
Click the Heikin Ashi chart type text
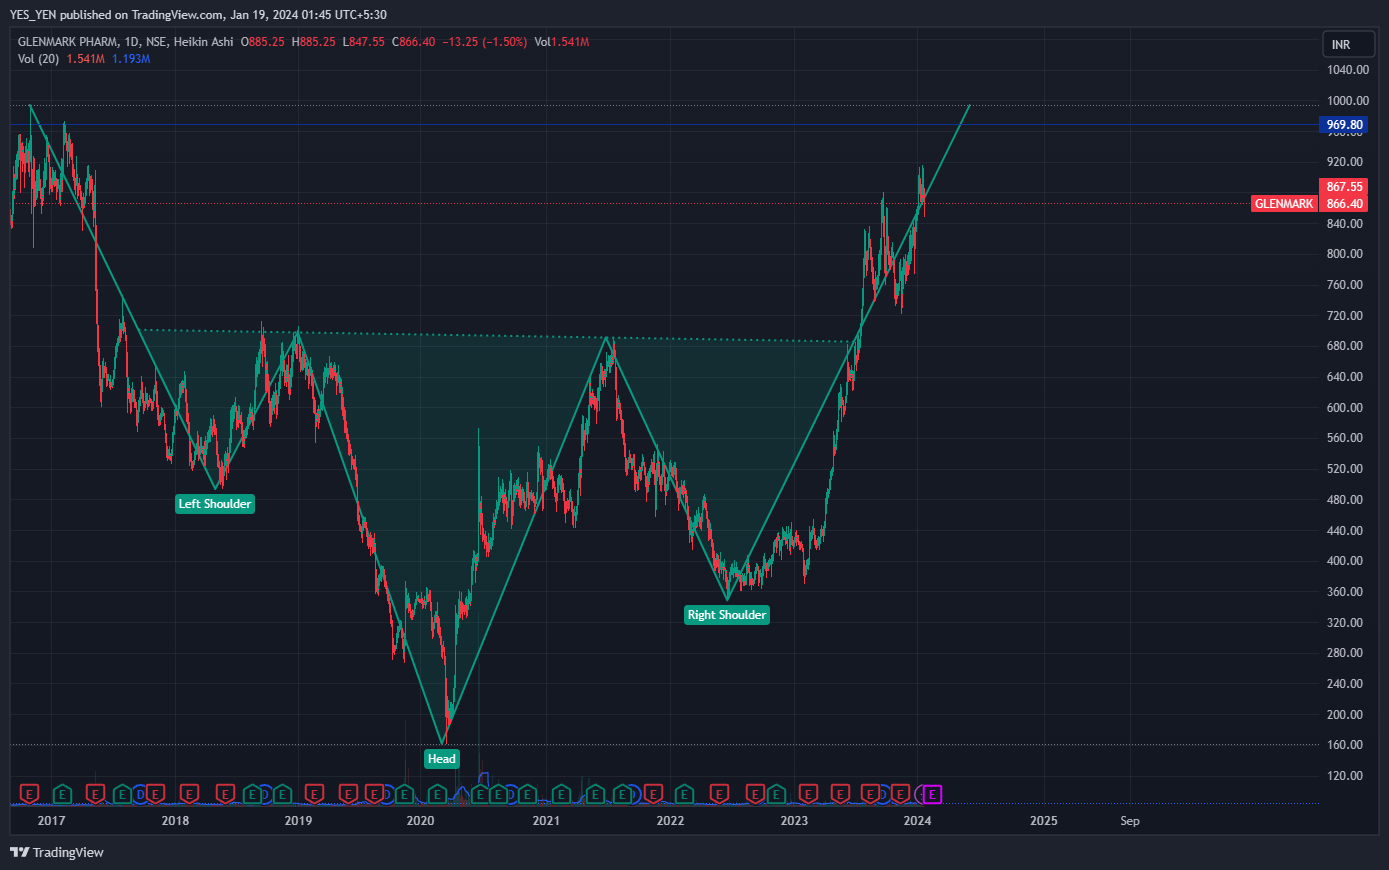pyautogui.click(x=203, y=42)
